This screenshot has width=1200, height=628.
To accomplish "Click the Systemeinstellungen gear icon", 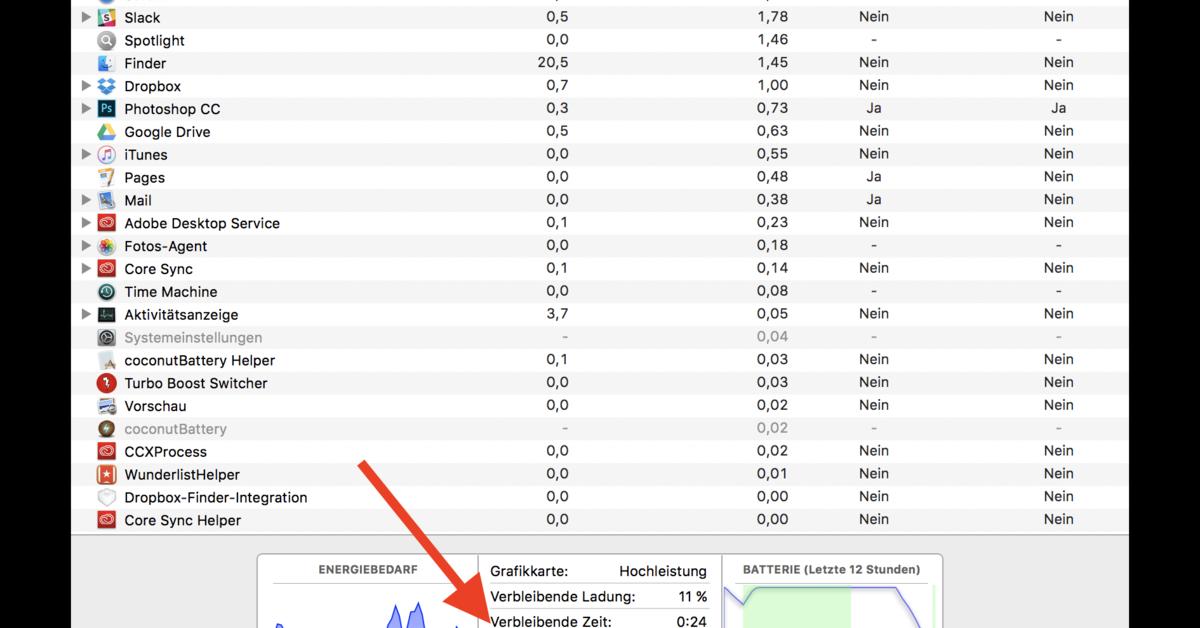I will [106, 338].
